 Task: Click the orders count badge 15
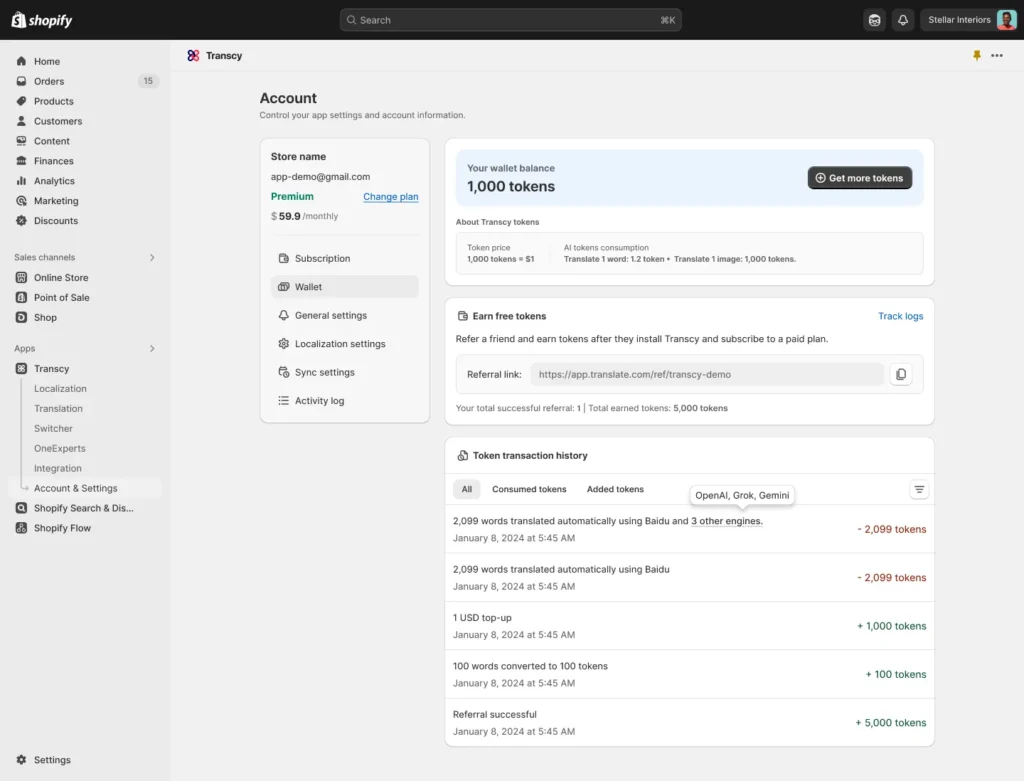[148, 81]
